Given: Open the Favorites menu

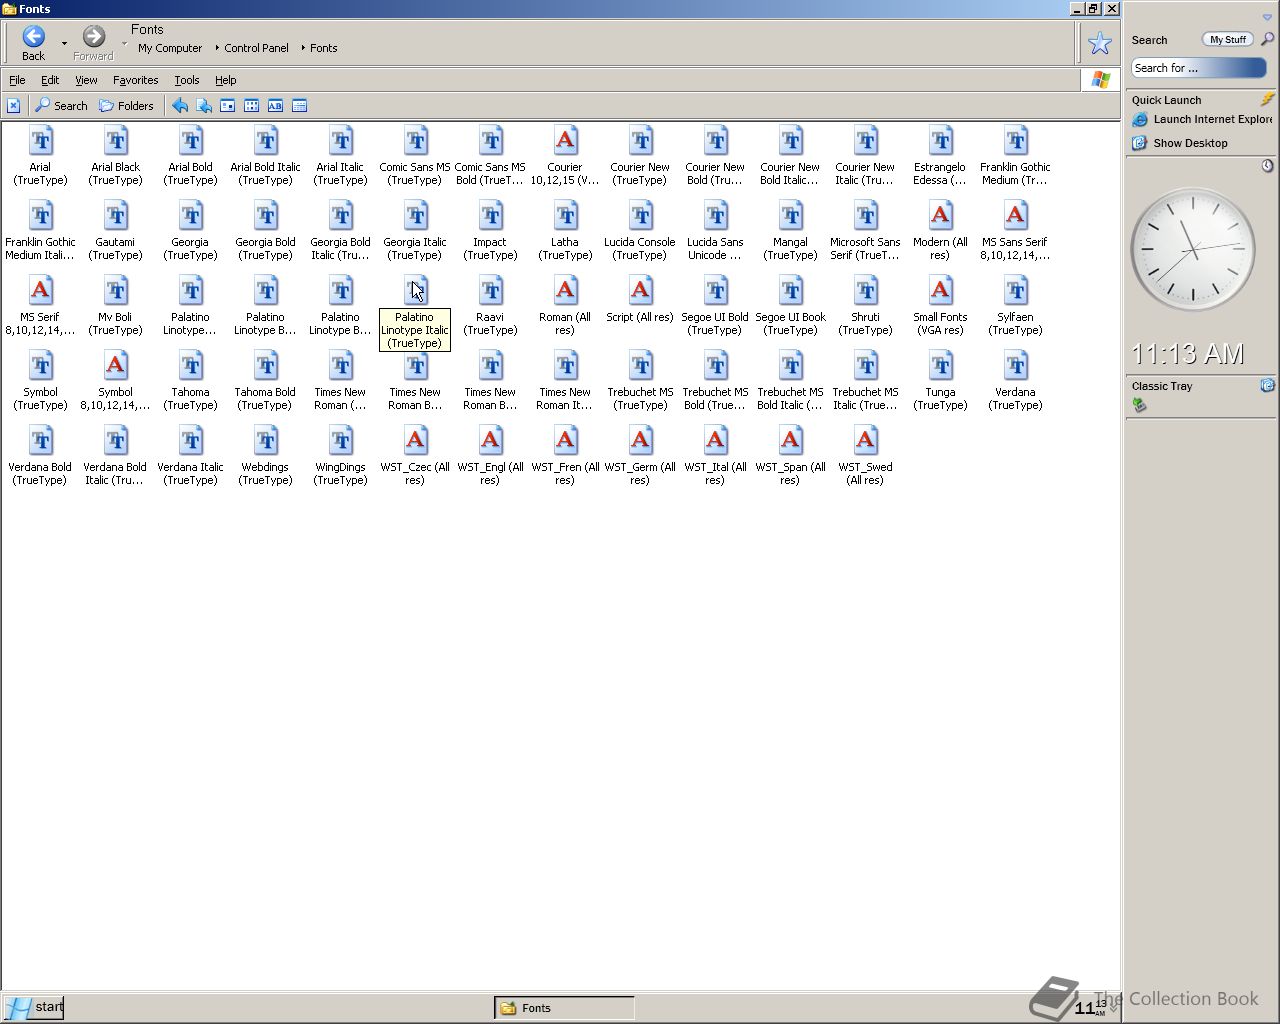Looking at the screenshot, I should [x=135, y=80].
